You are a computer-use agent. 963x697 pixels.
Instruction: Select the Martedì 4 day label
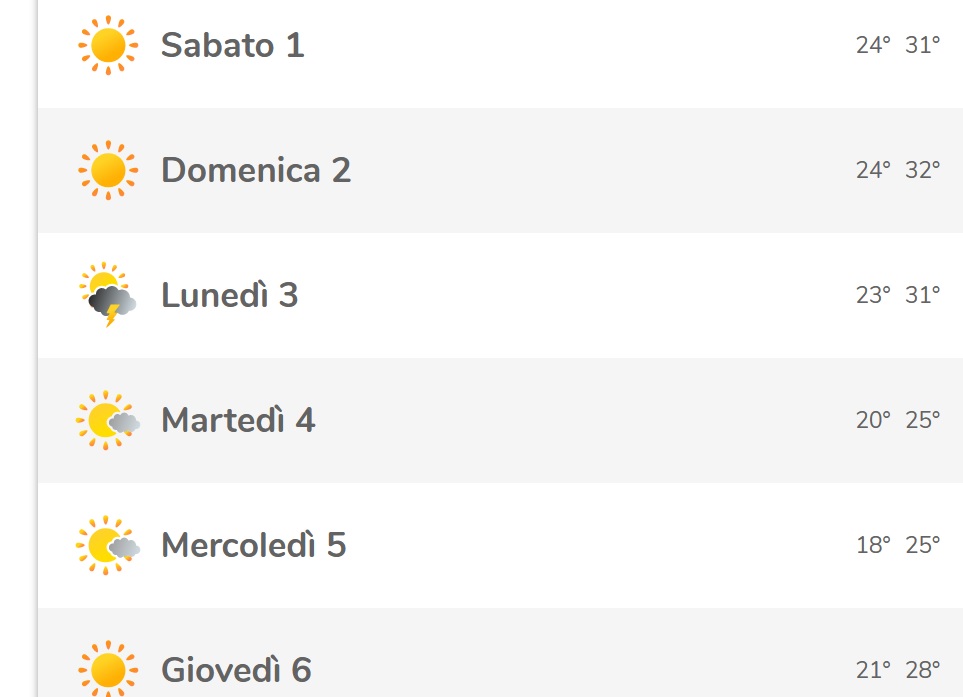click(238, 421)
